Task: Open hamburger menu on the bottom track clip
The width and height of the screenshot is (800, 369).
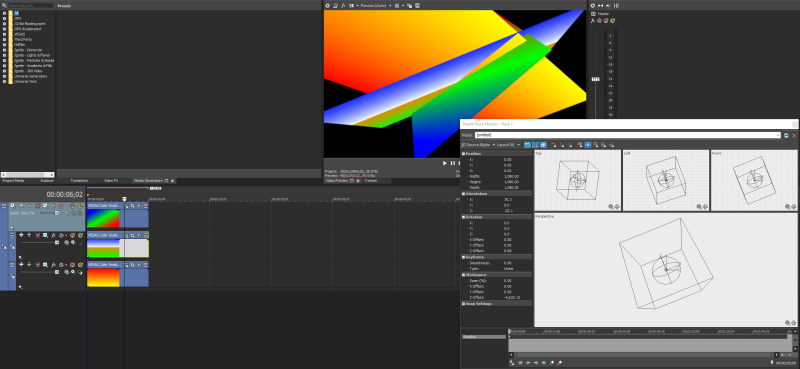Action: (x=145, y=265)
